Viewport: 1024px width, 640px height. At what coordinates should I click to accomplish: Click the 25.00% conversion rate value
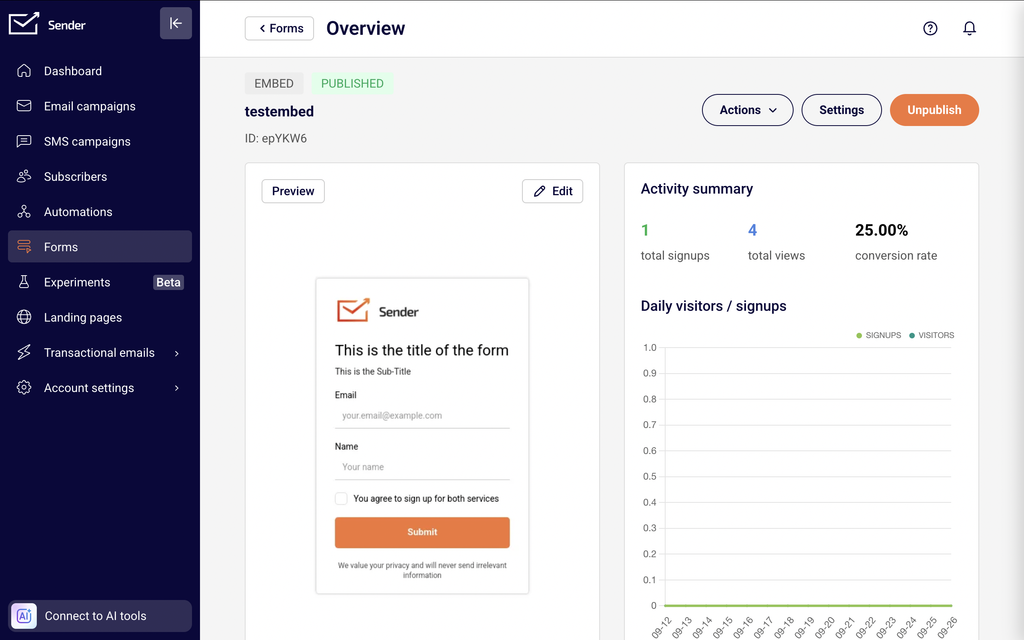[881, 231]
